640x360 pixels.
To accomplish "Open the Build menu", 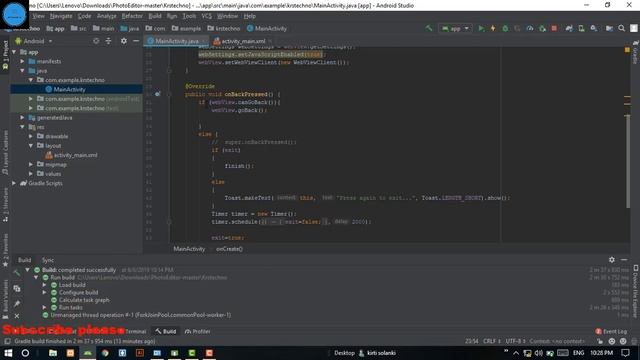I will [x=155, y=16].
